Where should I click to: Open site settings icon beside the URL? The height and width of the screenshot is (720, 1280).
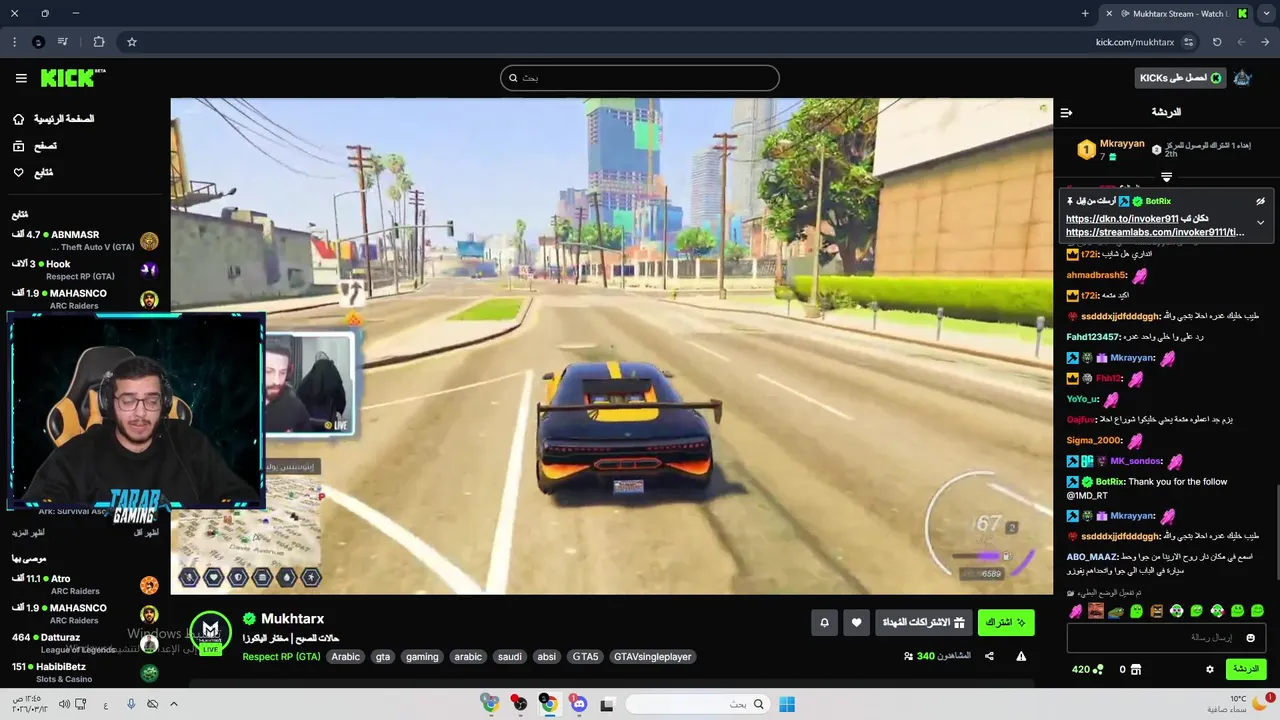(1188, 42)
